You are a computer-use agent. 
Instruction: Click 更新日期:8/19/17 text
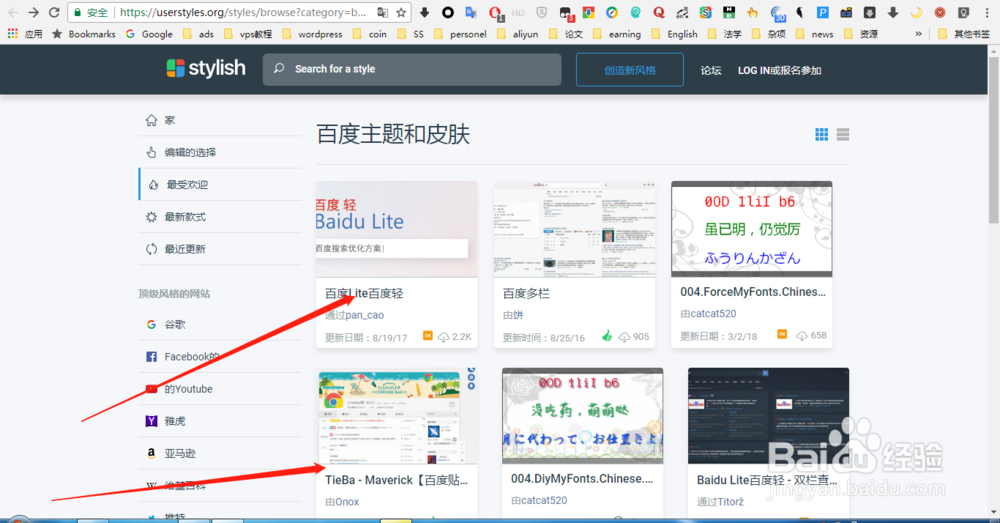[x=366, y=337]
